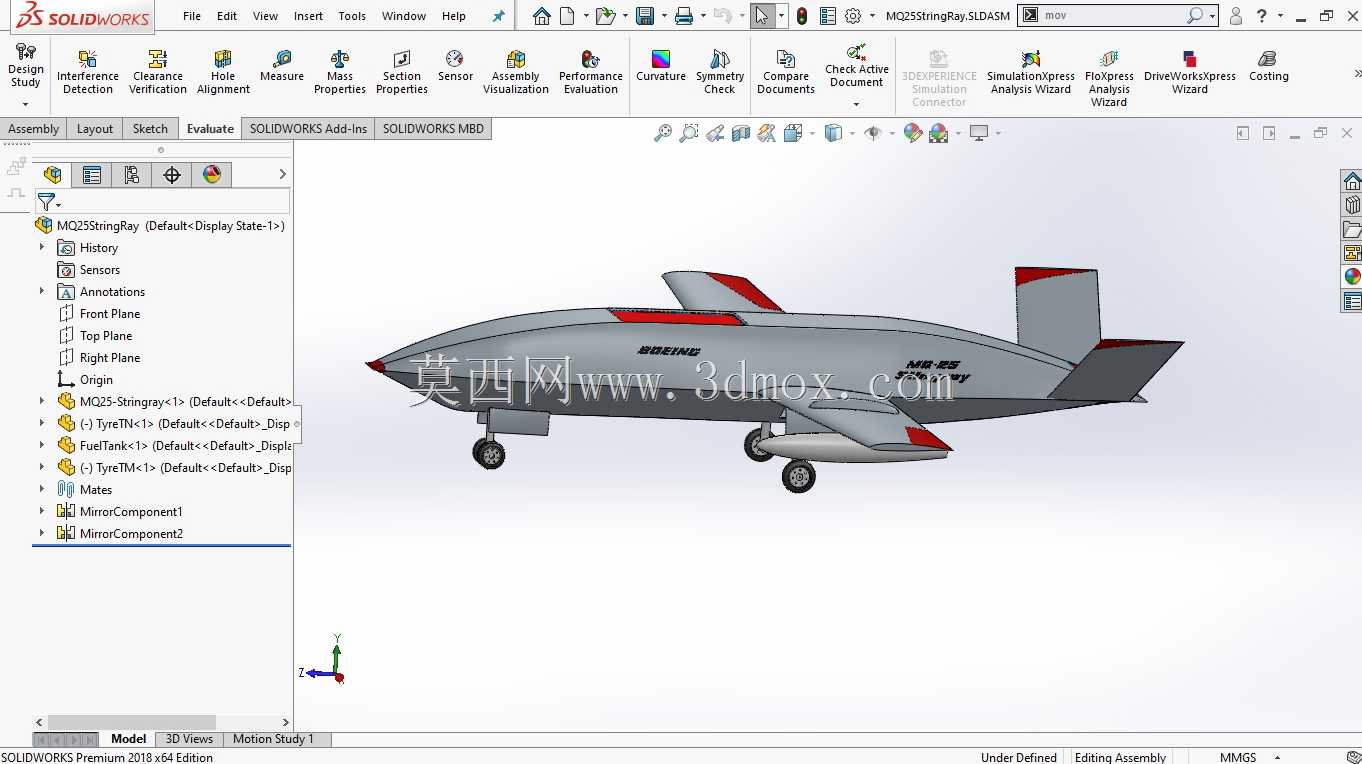Click the Home toolbar icon
This screenshot has width=1362, height=764.
(x=541, y=16)
